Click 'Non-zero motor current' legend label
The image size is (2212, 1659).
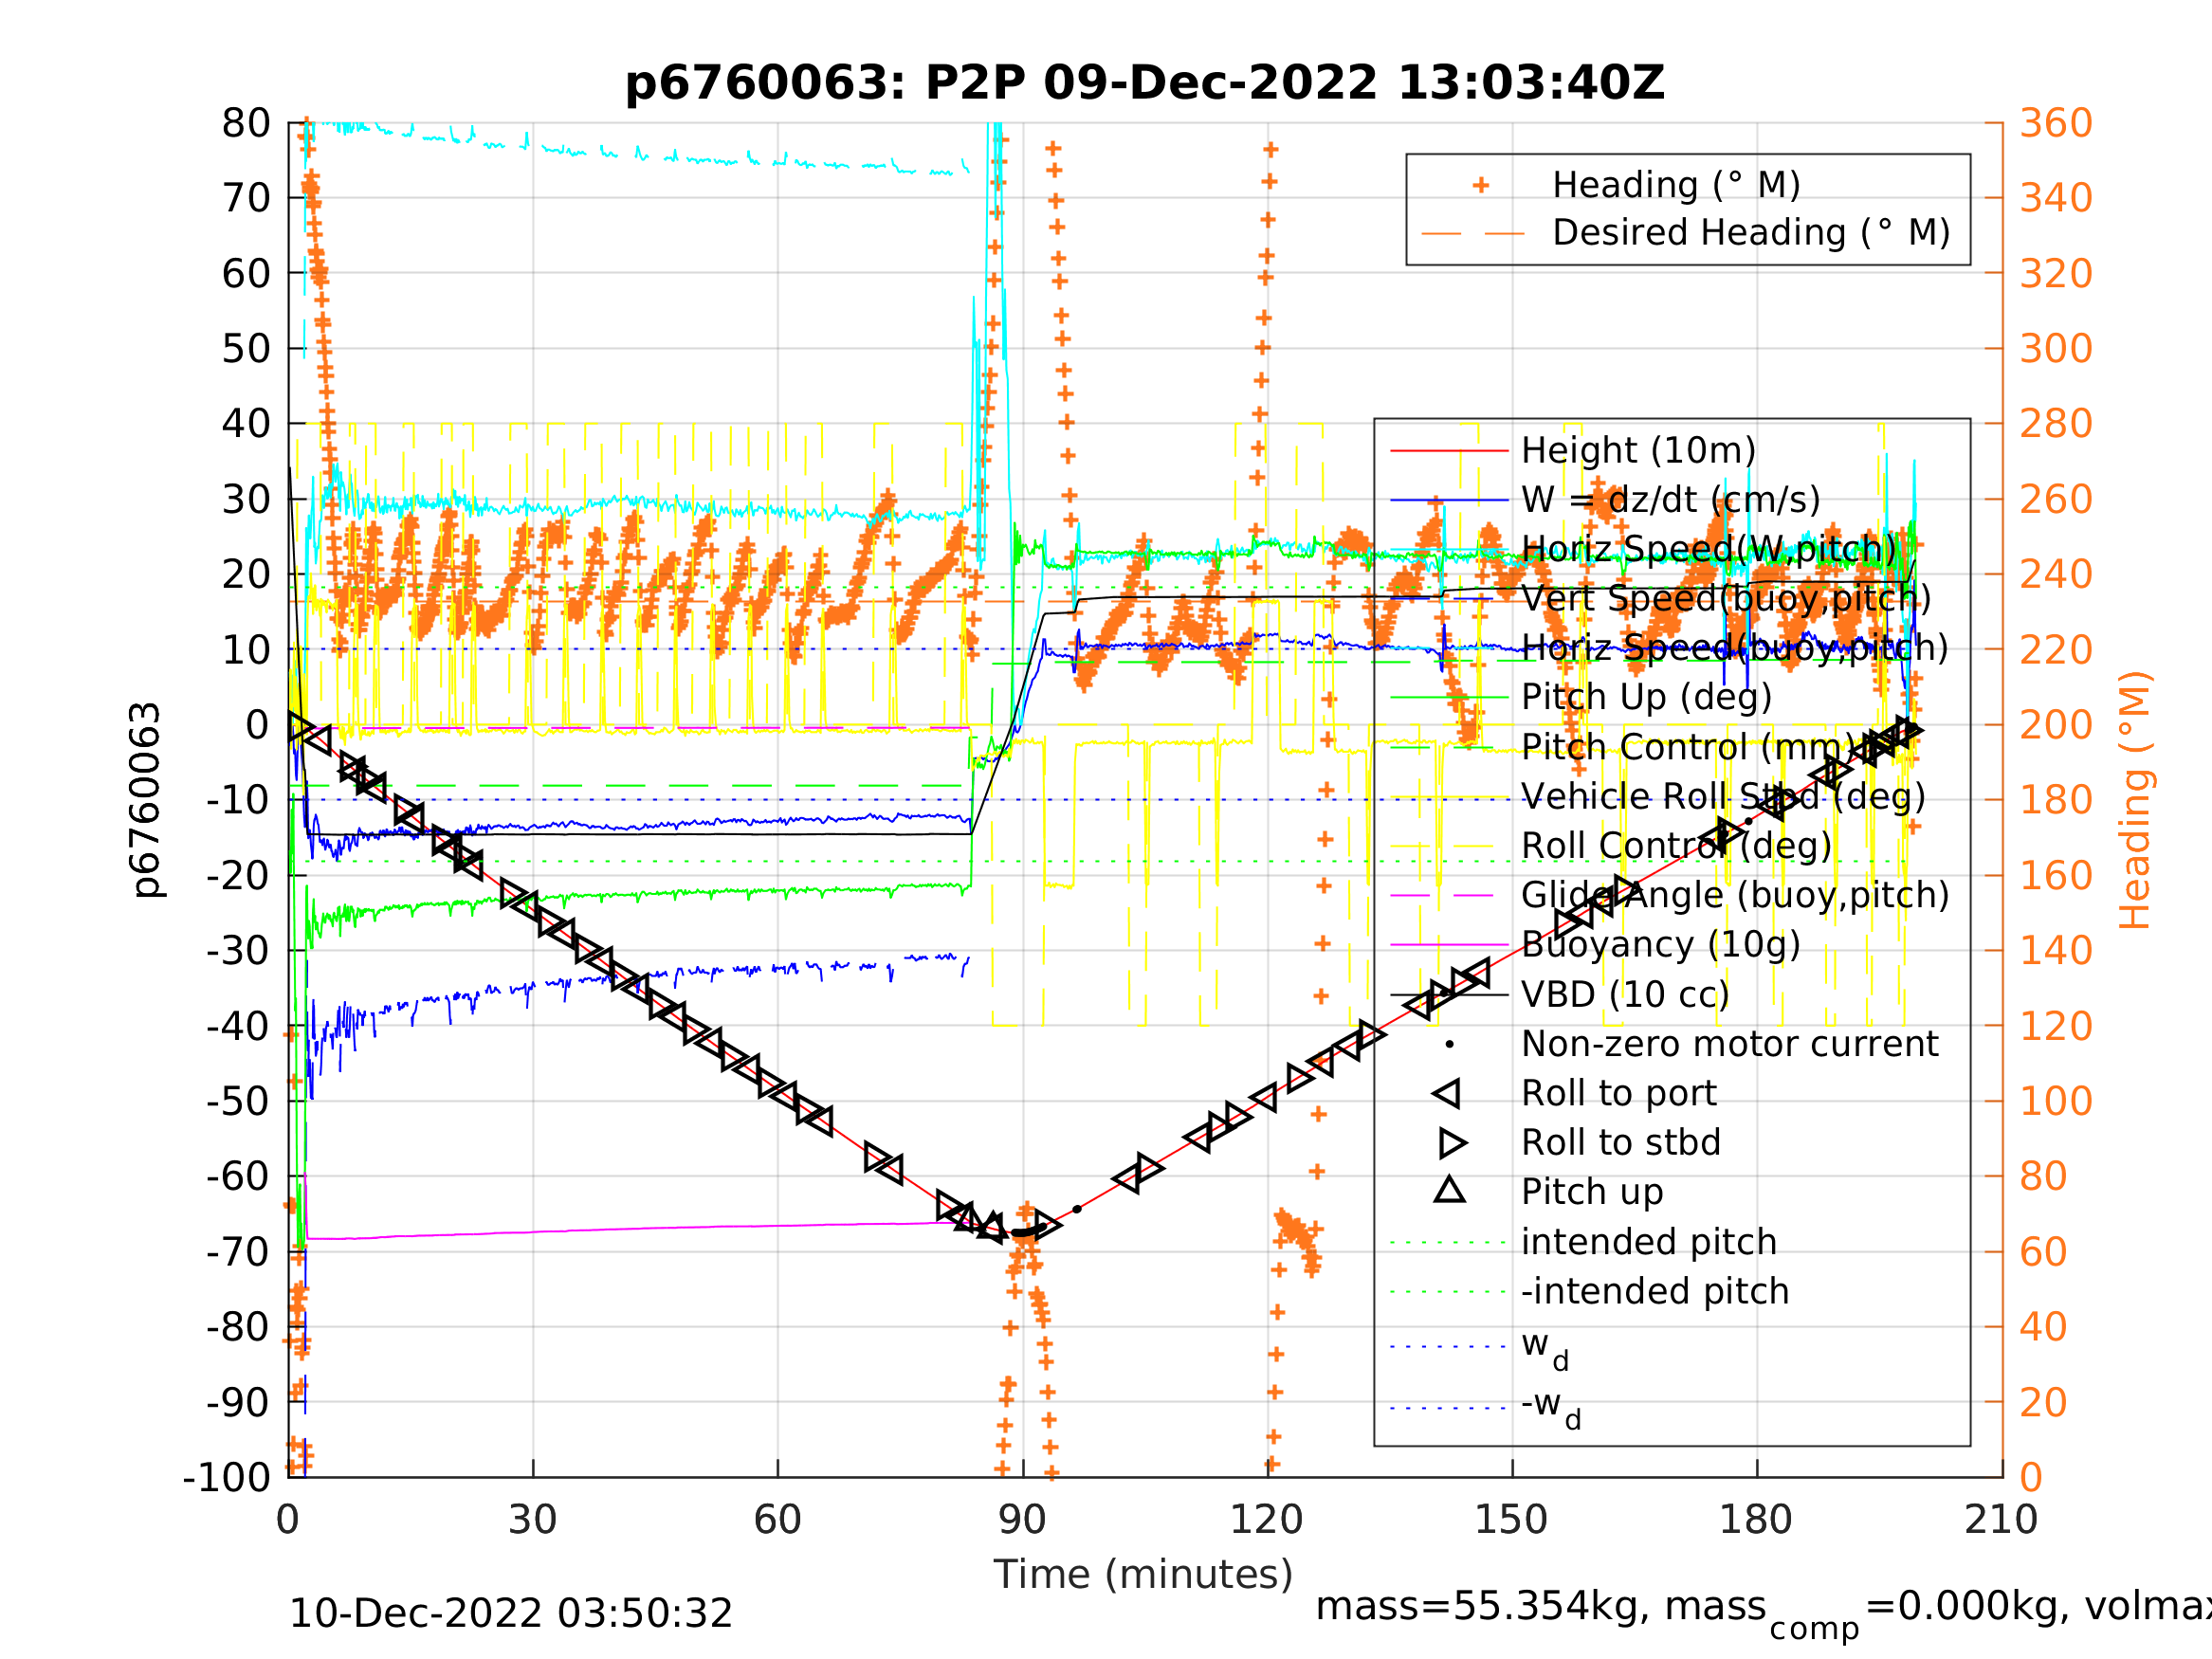[x=1729, y=1043]
